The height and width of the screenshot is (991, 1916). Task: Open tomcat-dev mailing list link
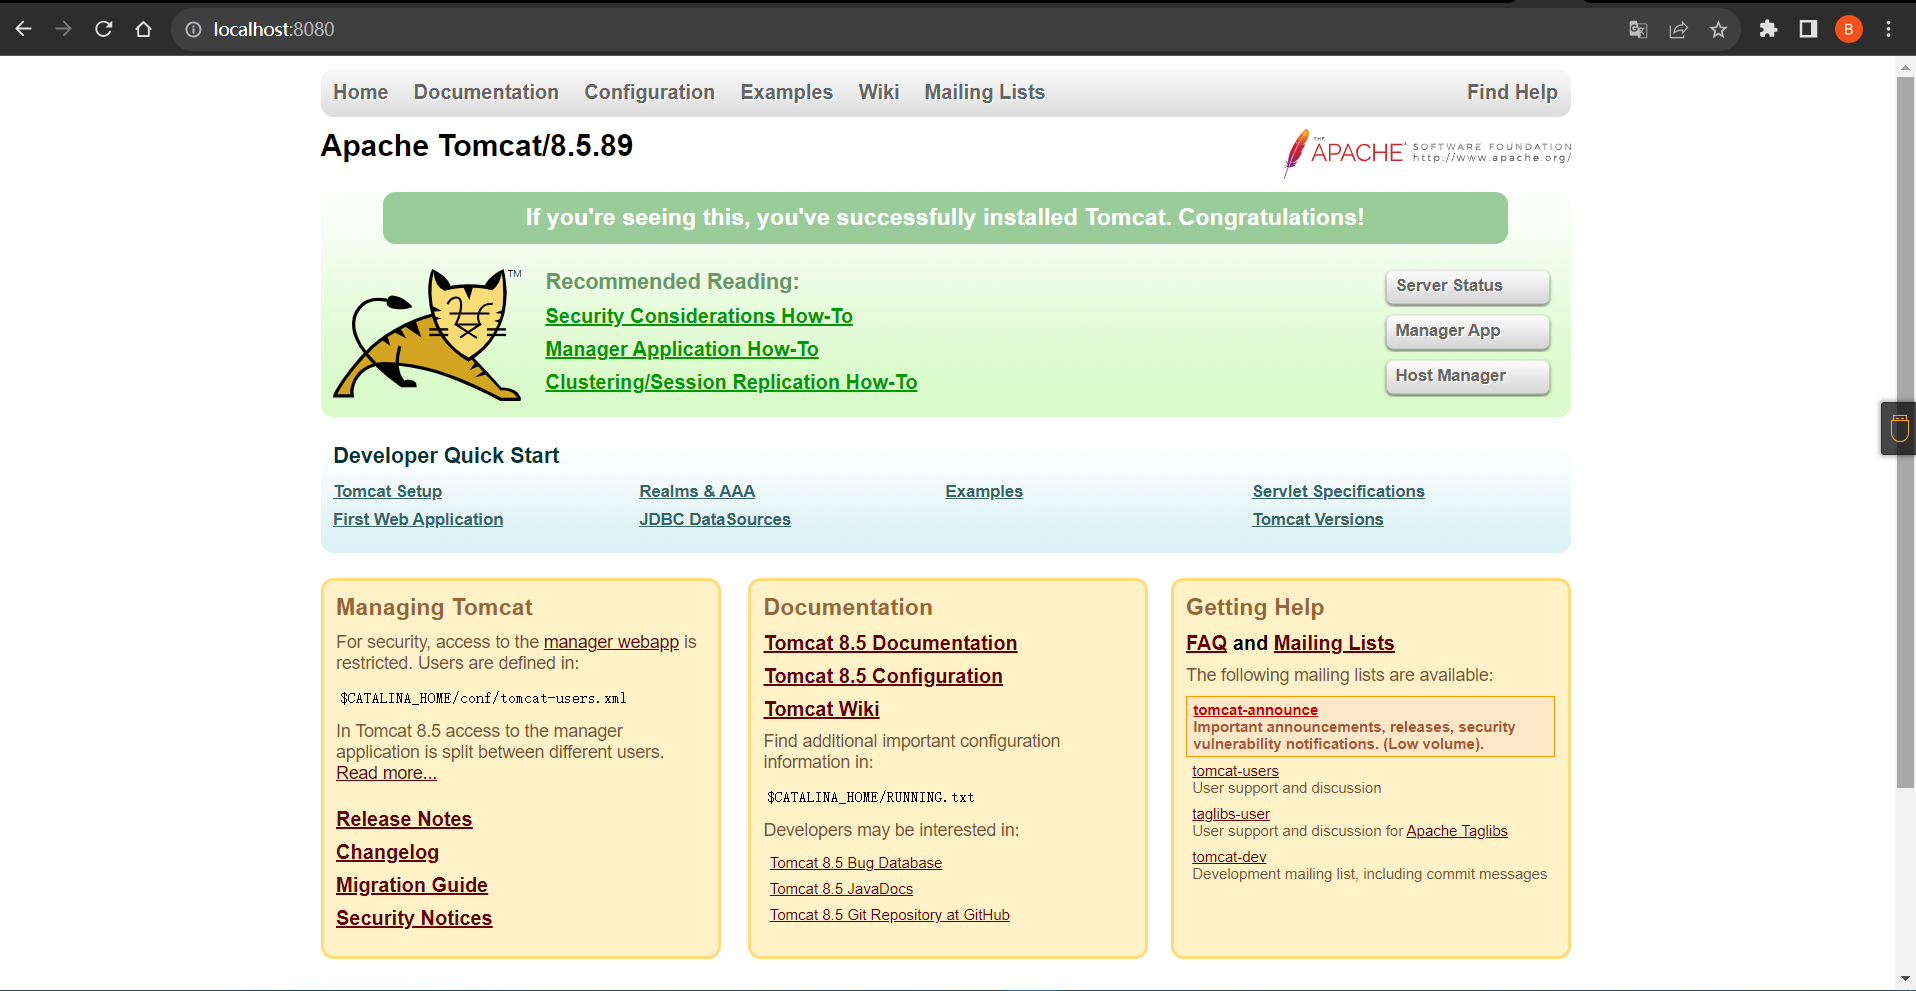pos(1229,857)
